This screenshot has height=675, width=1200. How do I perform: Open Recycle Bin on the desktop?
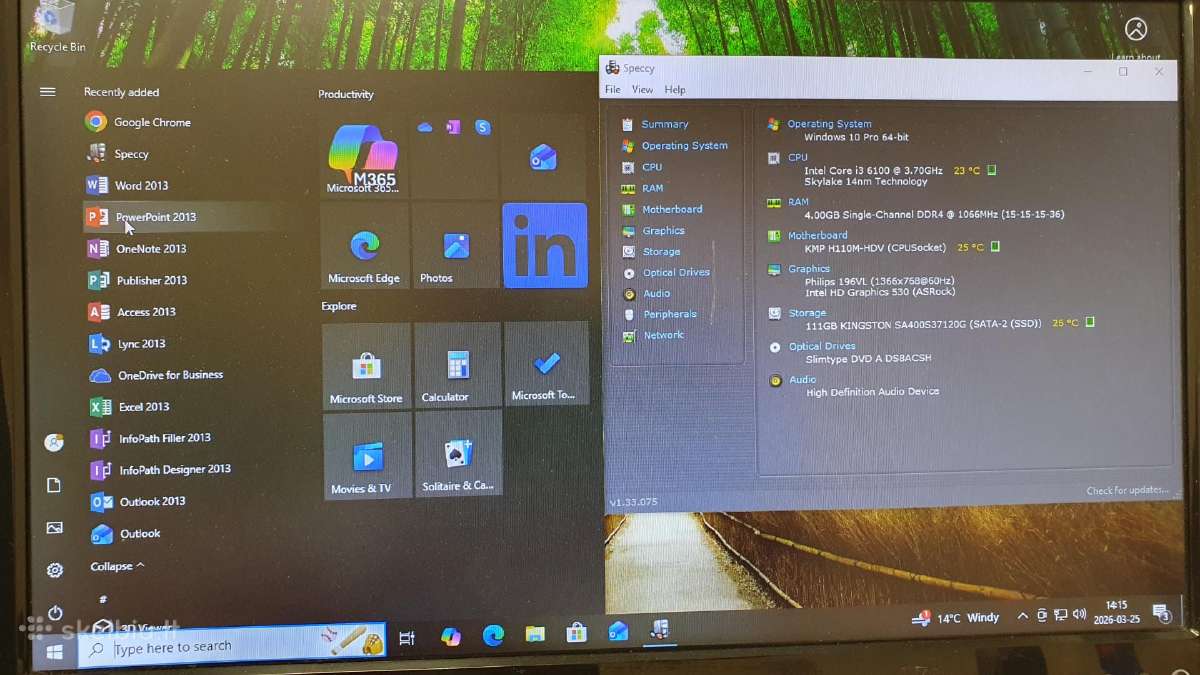pos(57,26)
